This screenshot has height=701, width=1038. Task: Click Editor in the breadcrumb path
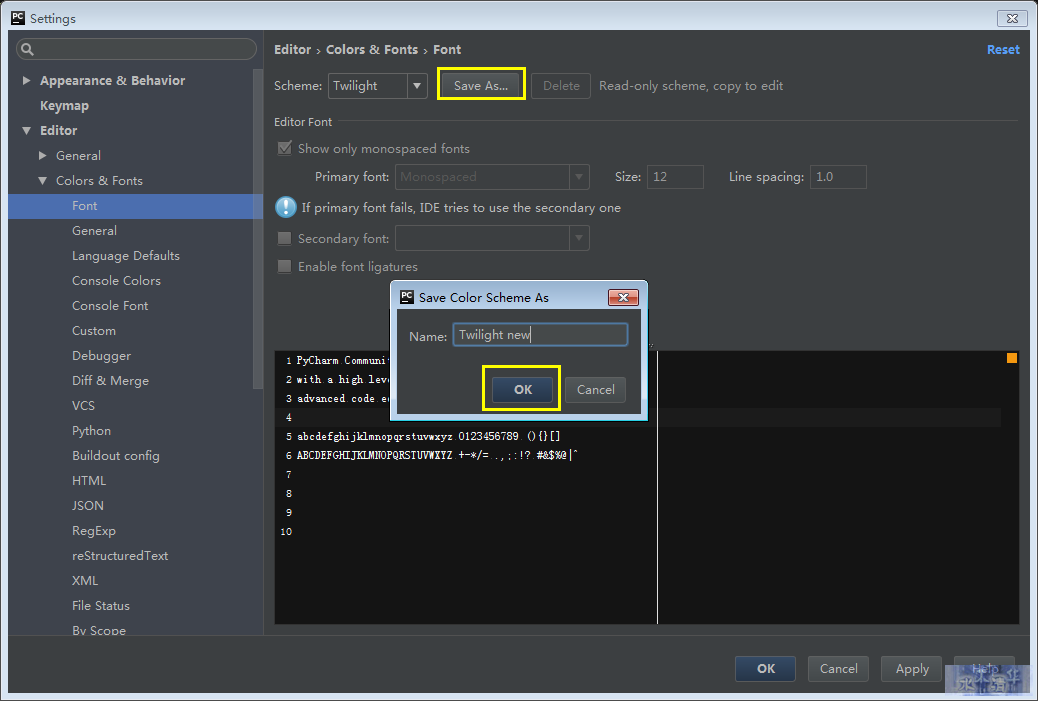[x=293, y=50]
